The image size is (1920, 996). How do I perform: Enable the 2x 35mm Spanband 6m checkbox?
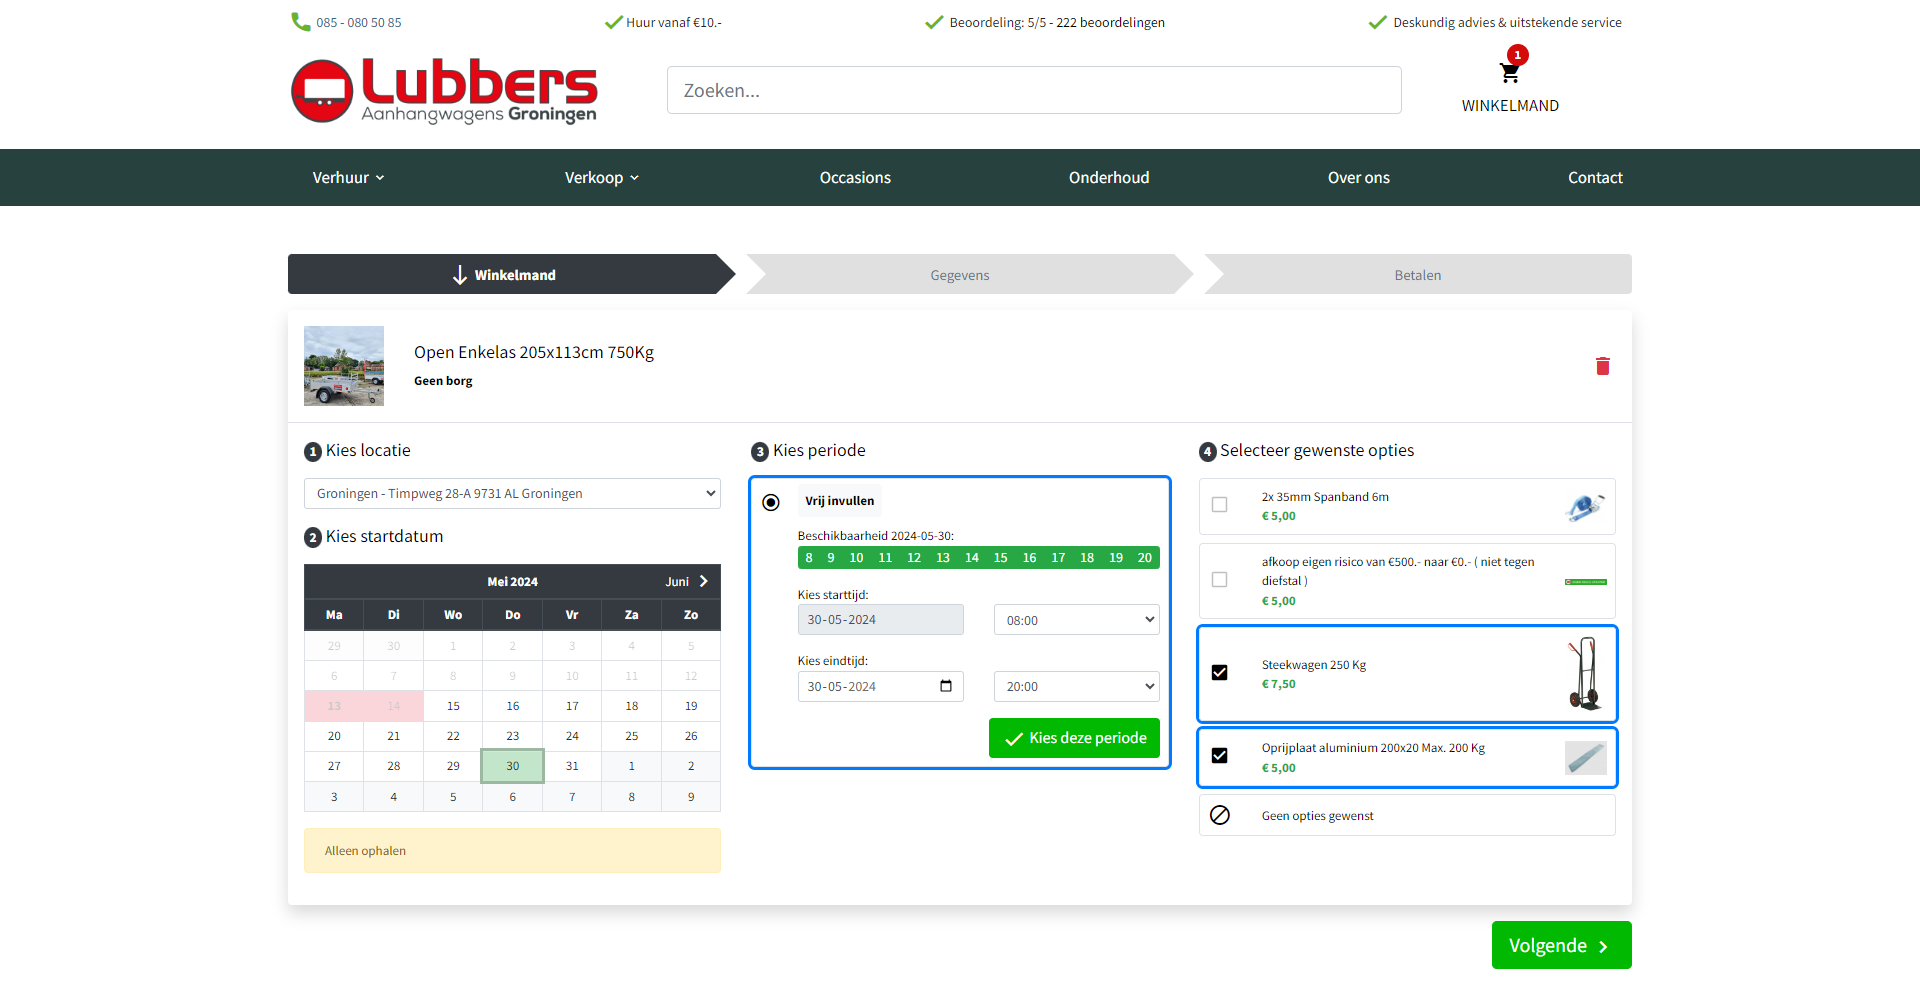[x=1220, y=506]
